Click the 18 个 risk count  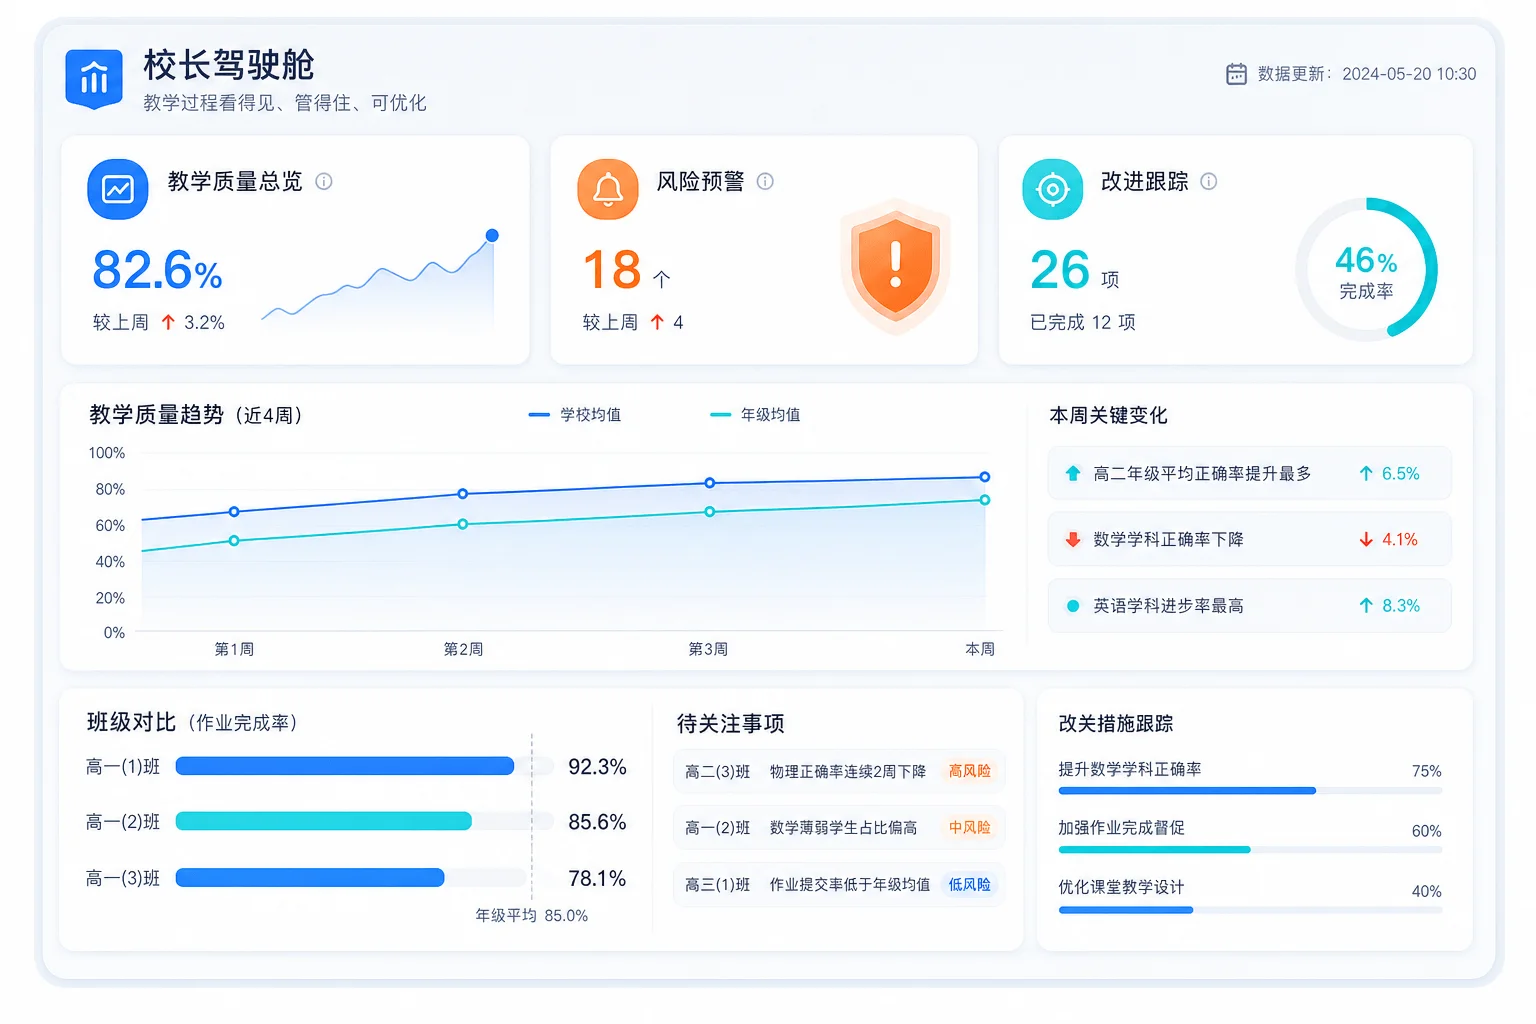627,270
